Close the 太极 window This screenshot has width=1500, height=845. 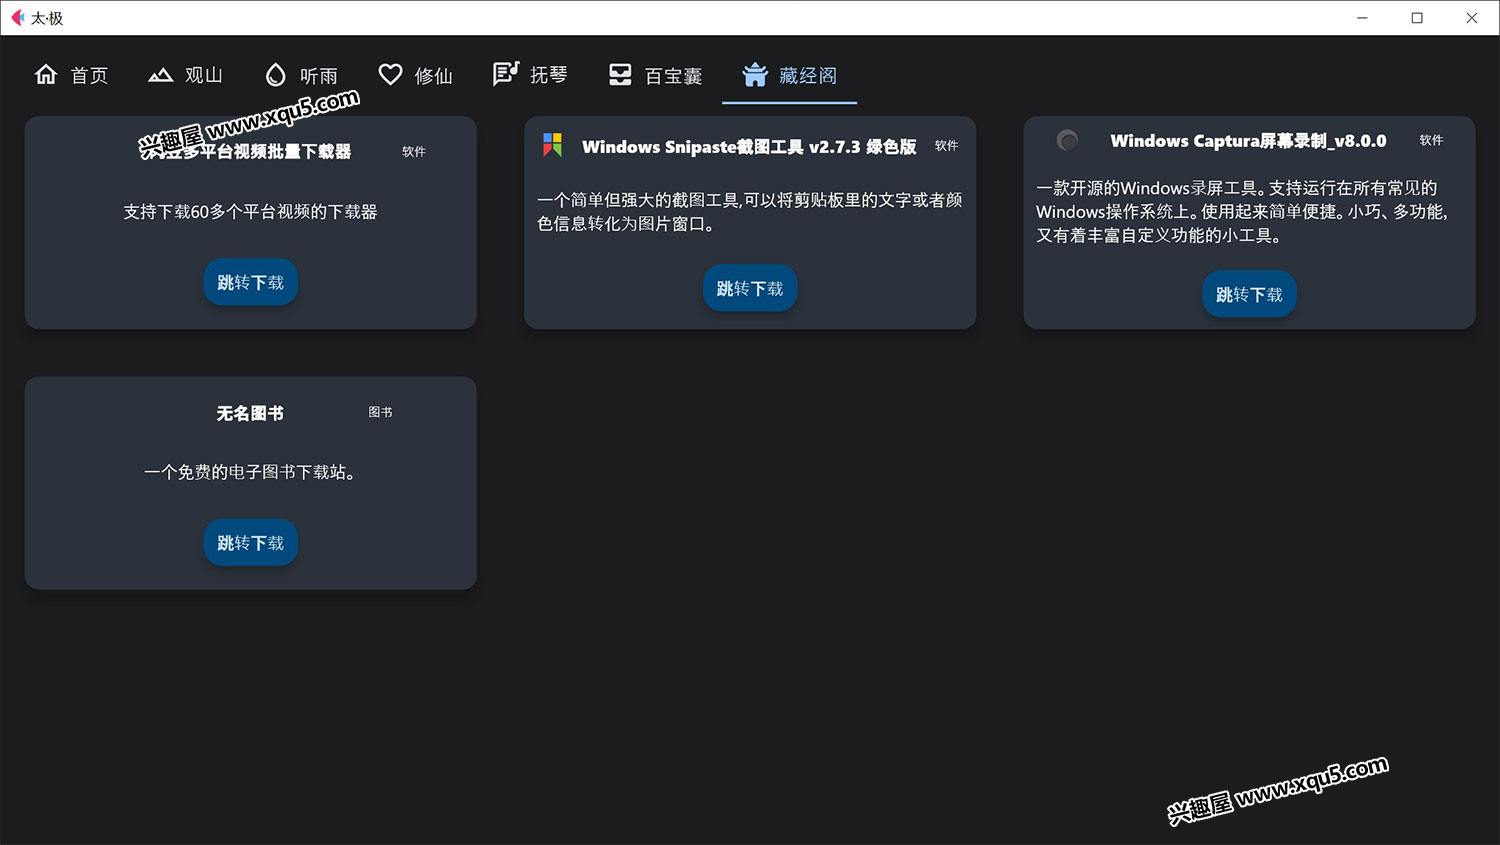click(x=1472, y=18)
